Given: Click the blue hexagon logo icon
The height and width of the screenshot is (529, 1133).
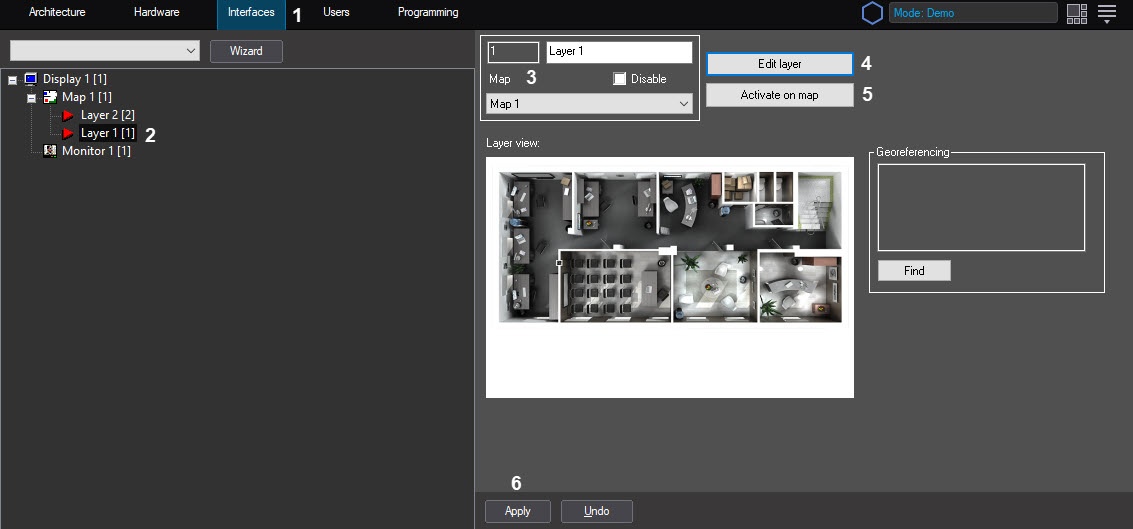Looking at the screenshot, I should 872,13.
